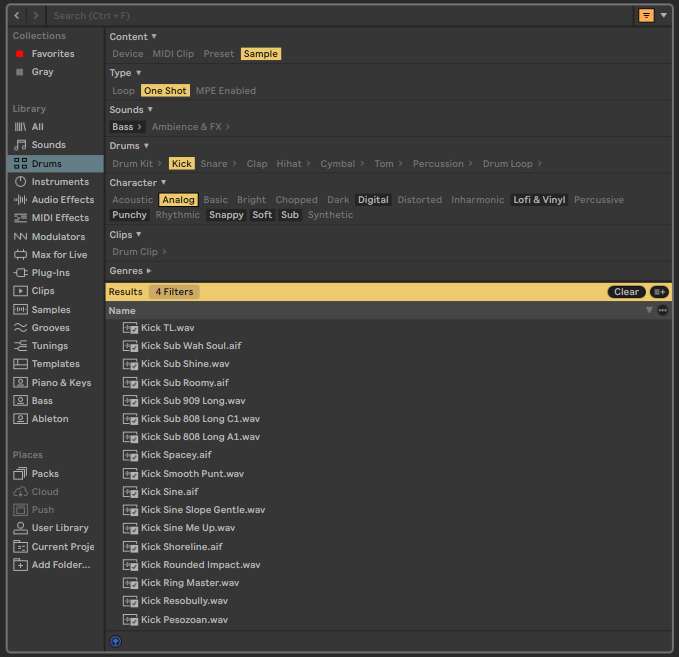The height and width of the screenshot is (657, 679).
Task: Open the Instruments category
Action: point(51,182)
